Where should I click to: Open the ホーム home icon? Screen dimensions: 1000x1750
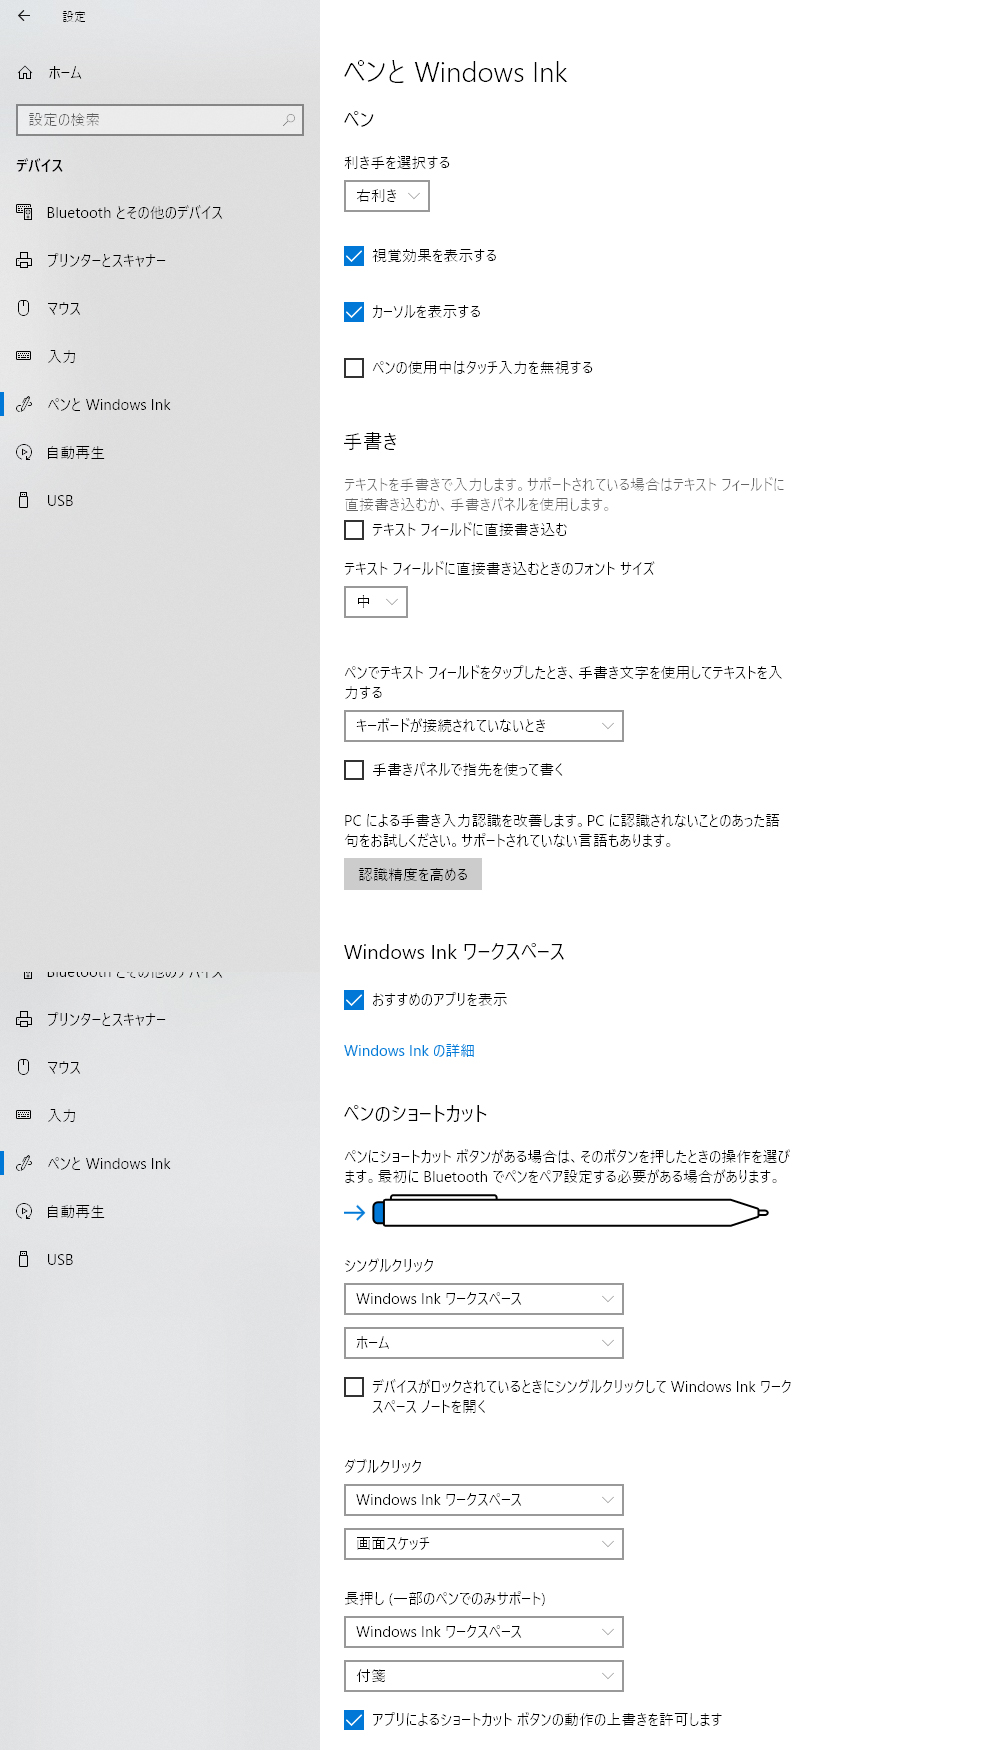[25, 73]
